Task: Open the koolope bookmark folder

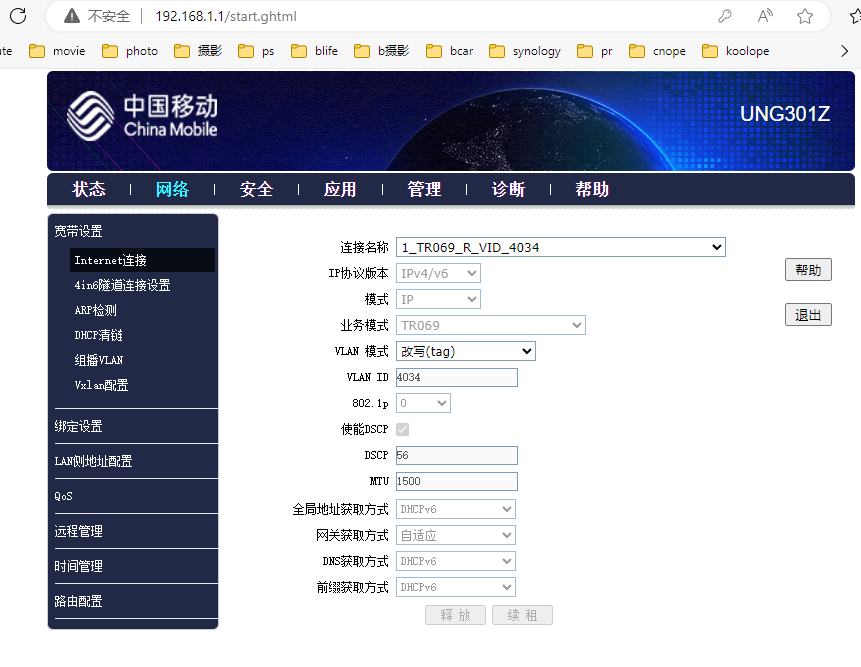Action: tap(736, 51)
